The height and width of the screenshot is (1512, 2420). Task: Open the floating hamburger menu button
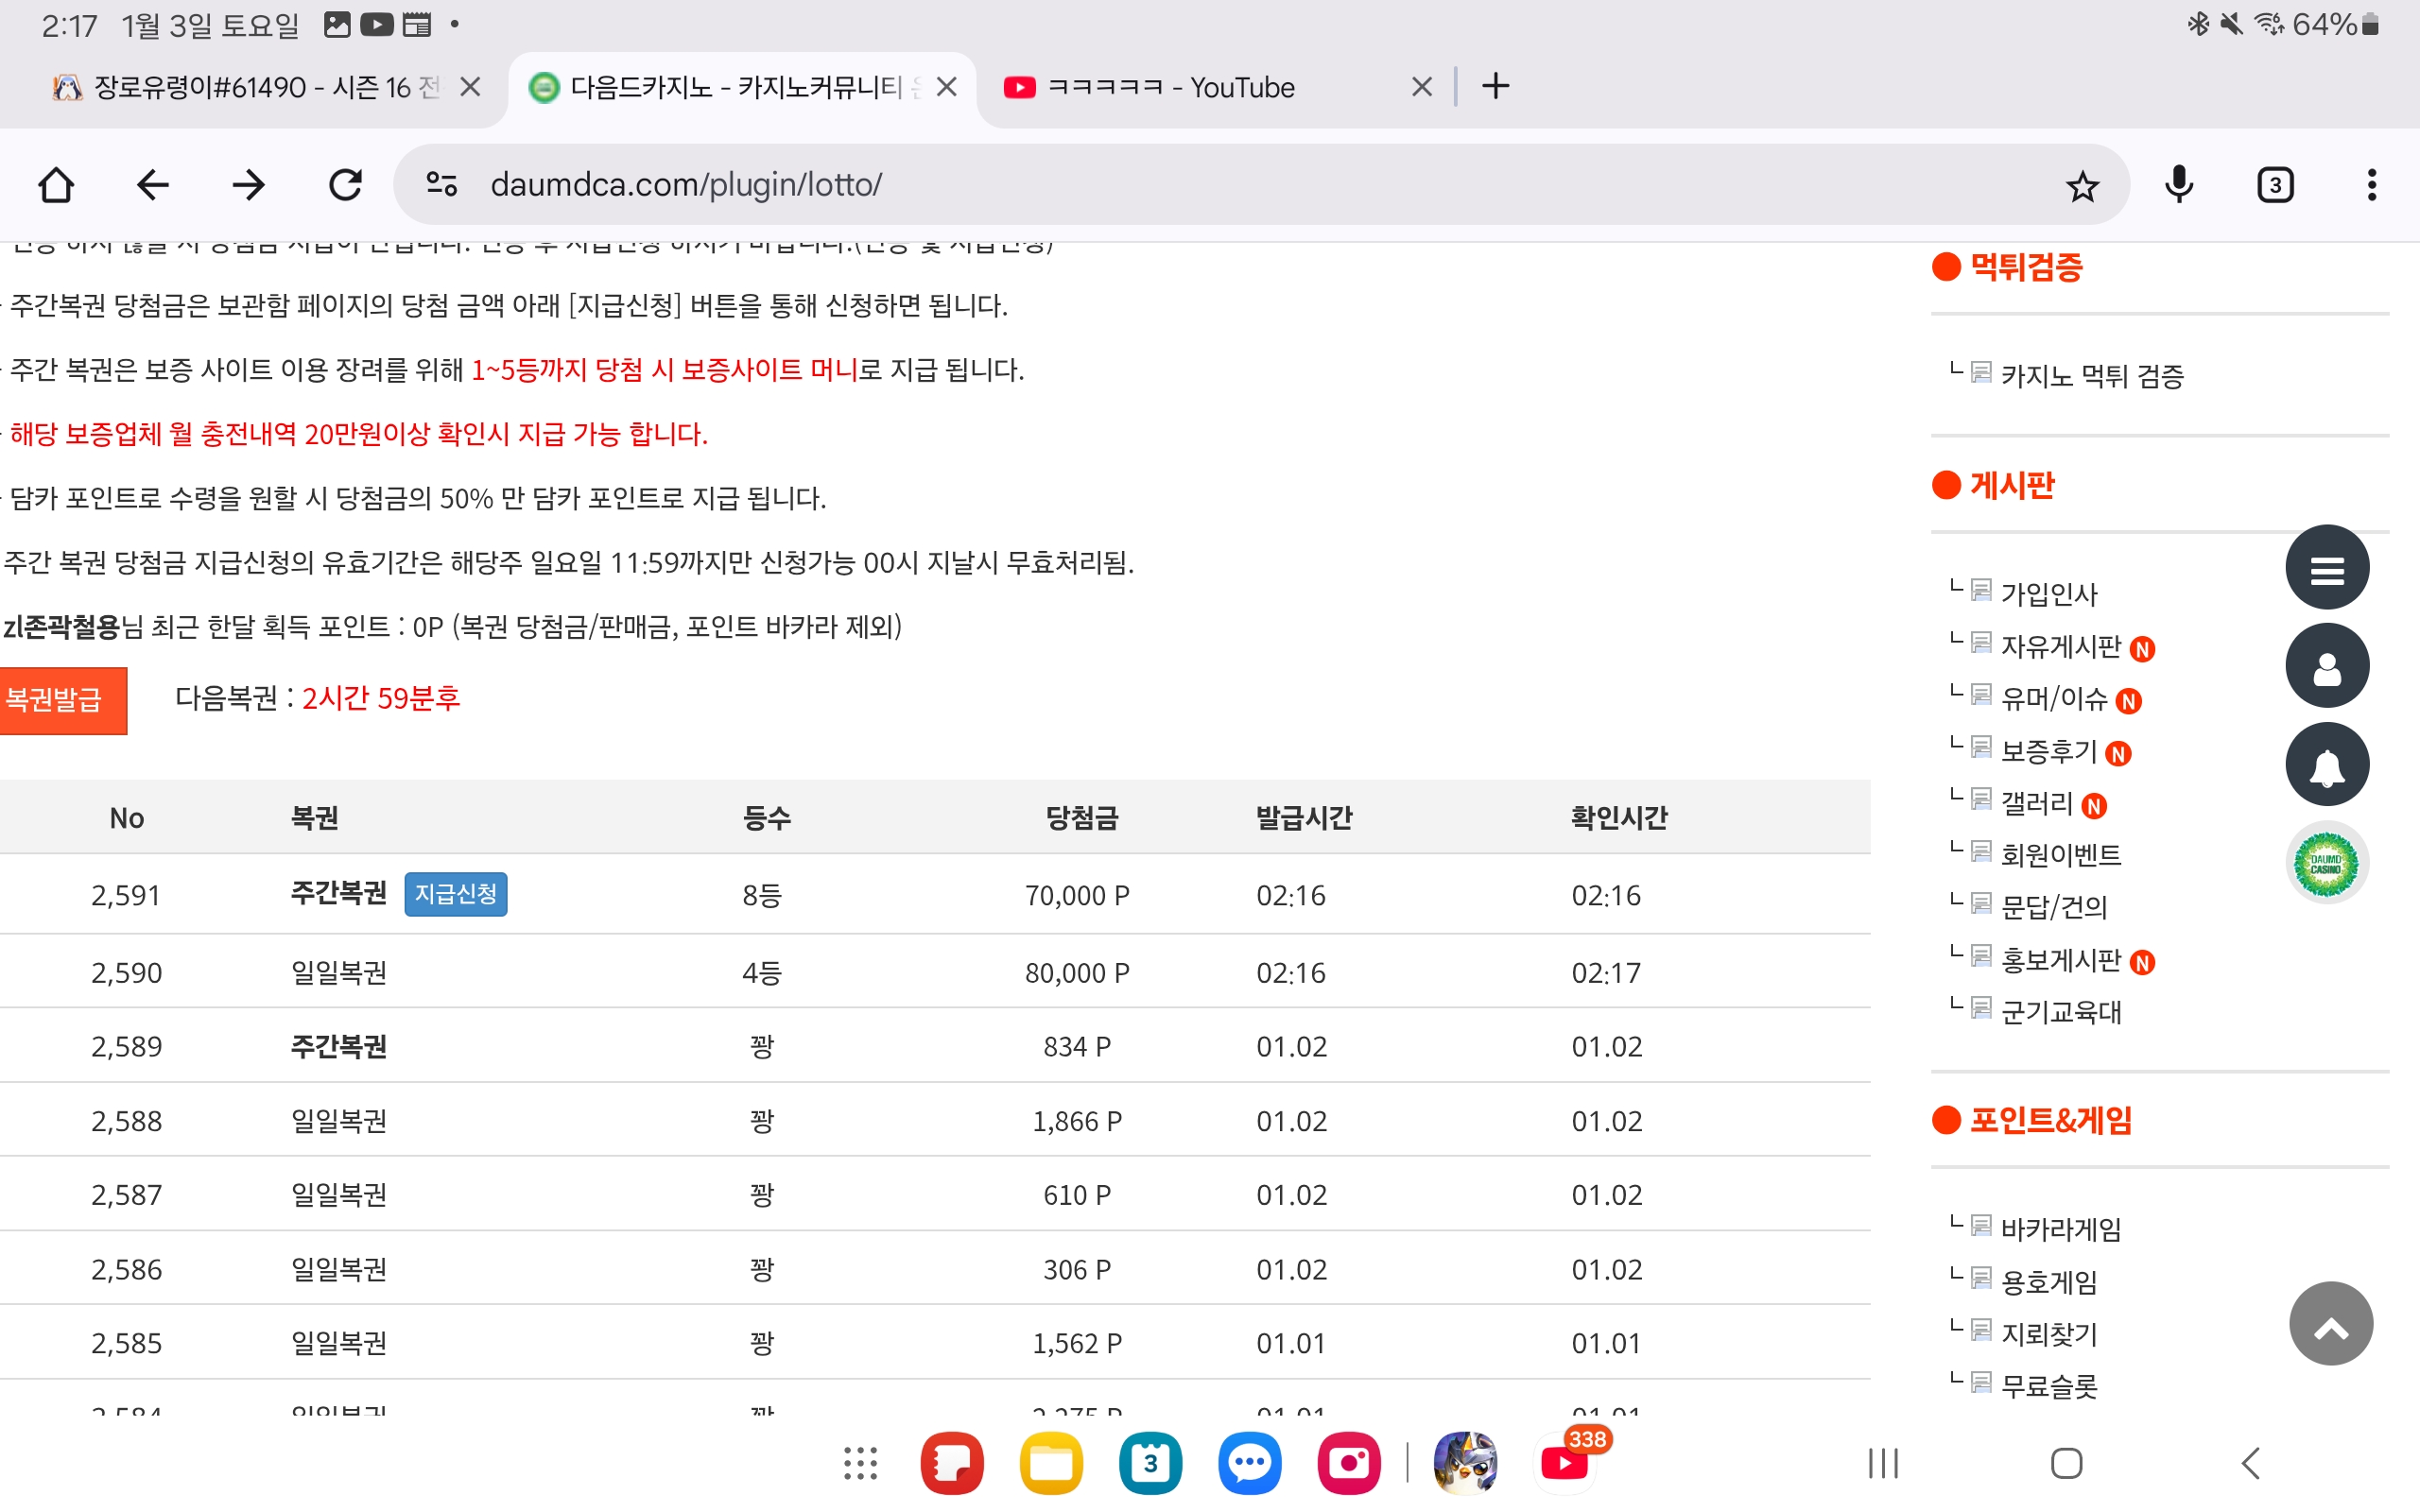(x=2326, y=568)
